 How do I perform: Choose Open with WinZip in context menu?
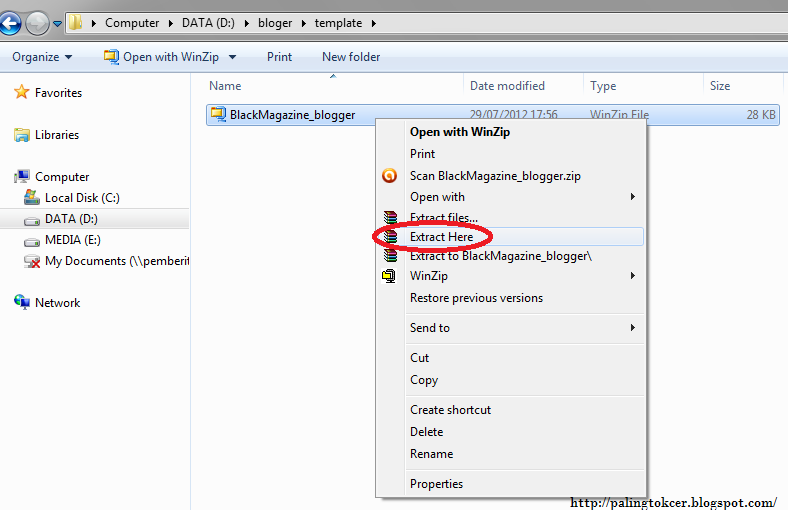460,132
